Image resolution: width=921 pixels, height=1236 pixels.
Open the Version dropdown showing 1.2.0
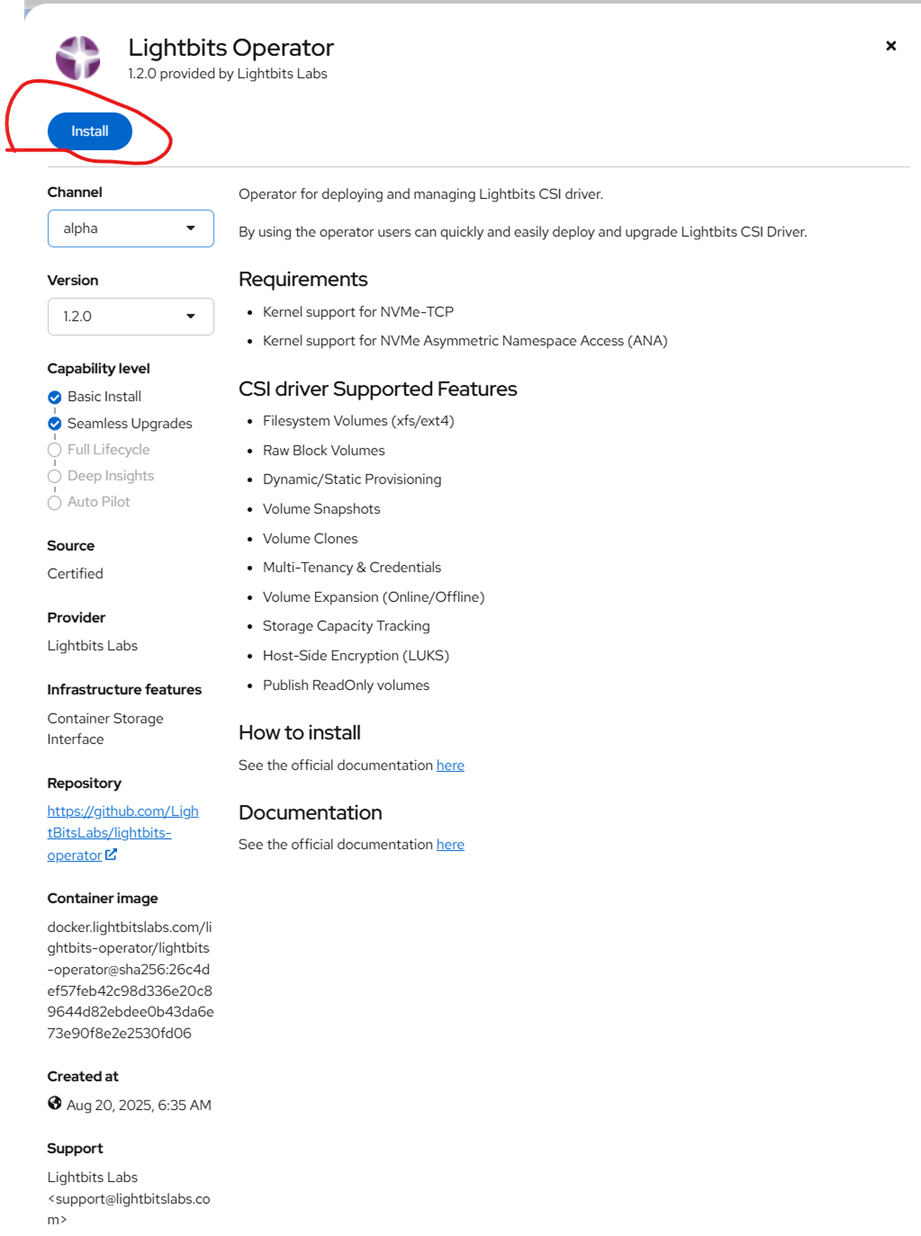(130, 316)
